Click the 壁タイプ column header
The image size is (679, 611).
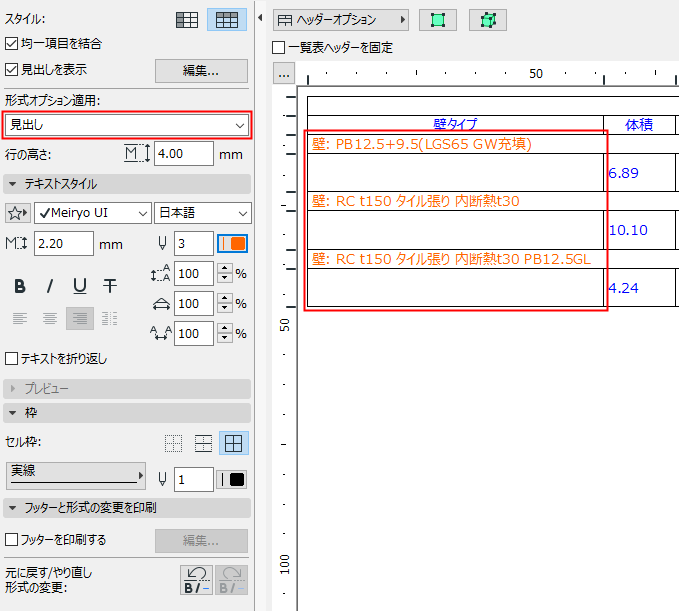coord(455,125)
